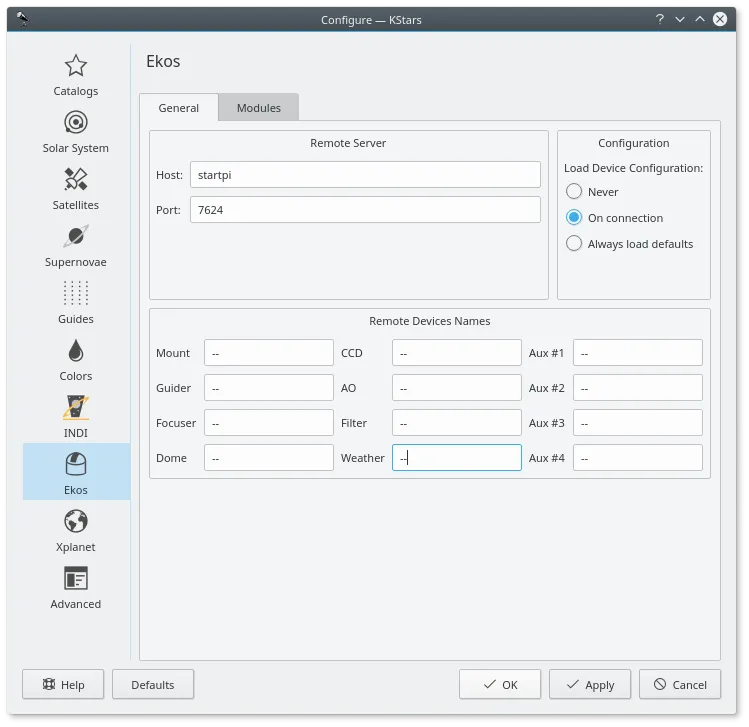The width and height of the screenshot is (749, 727).
Task: Select Never load device configuration
Action: point(592,192)
